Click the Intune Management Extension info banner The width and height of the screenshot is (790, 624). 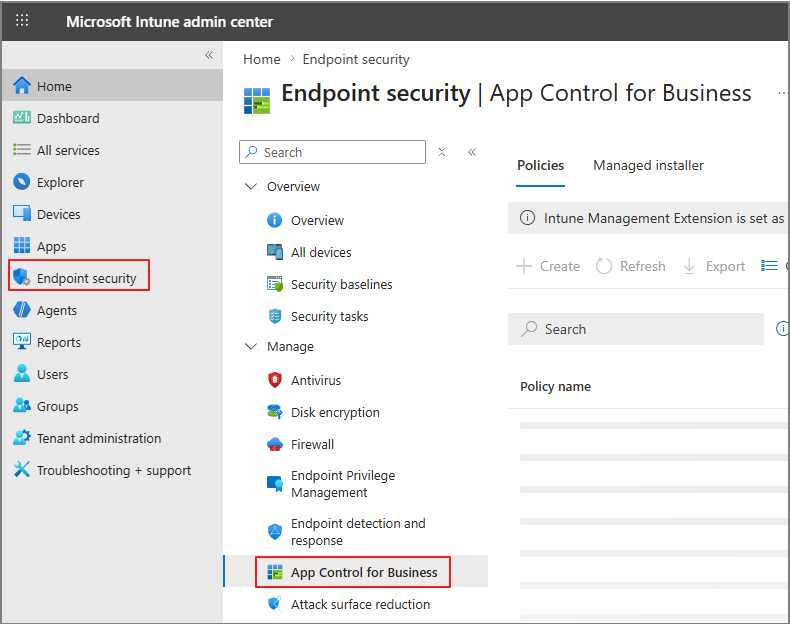tap(648, 218)
